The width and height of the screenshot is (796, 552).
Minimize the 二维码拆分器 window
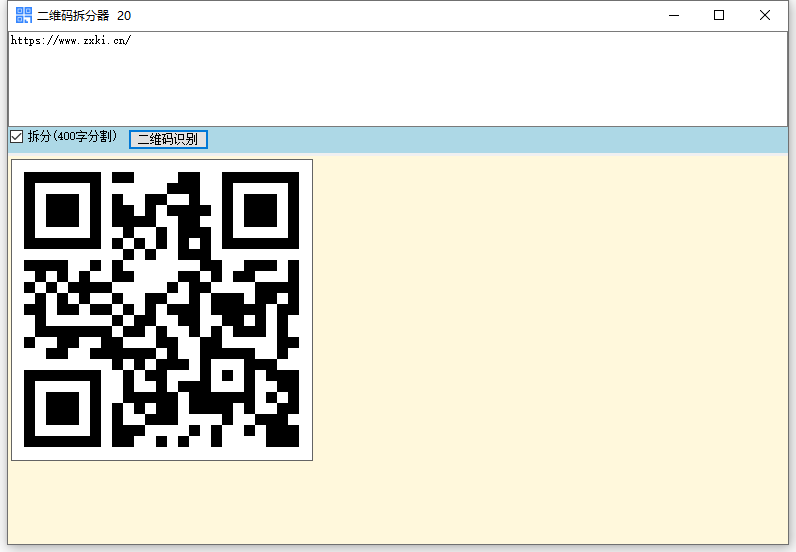click(x=673, y=15)
